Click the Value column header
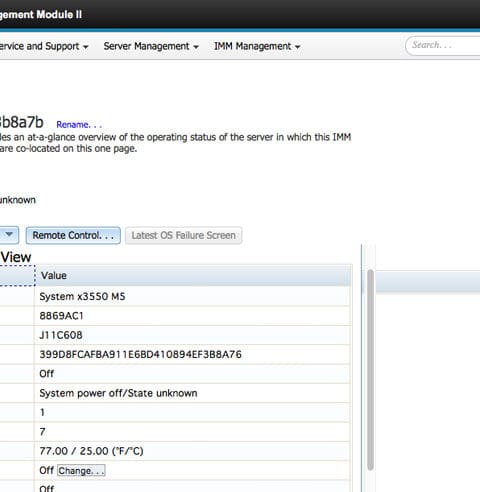The image size is (480, 492). pos(193,276)
